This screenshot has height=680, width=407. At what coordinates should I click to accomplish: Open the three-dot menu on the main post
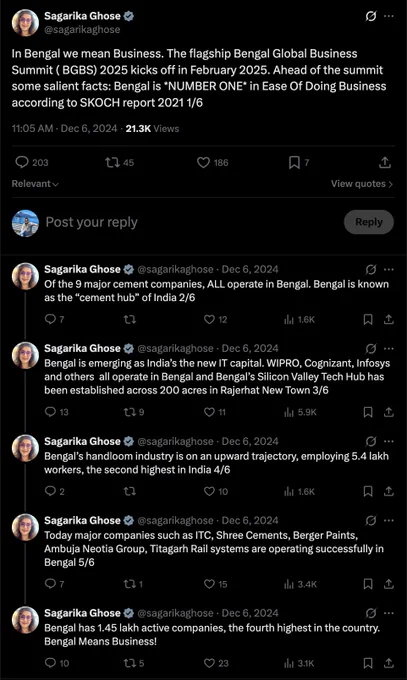[389, 16]
